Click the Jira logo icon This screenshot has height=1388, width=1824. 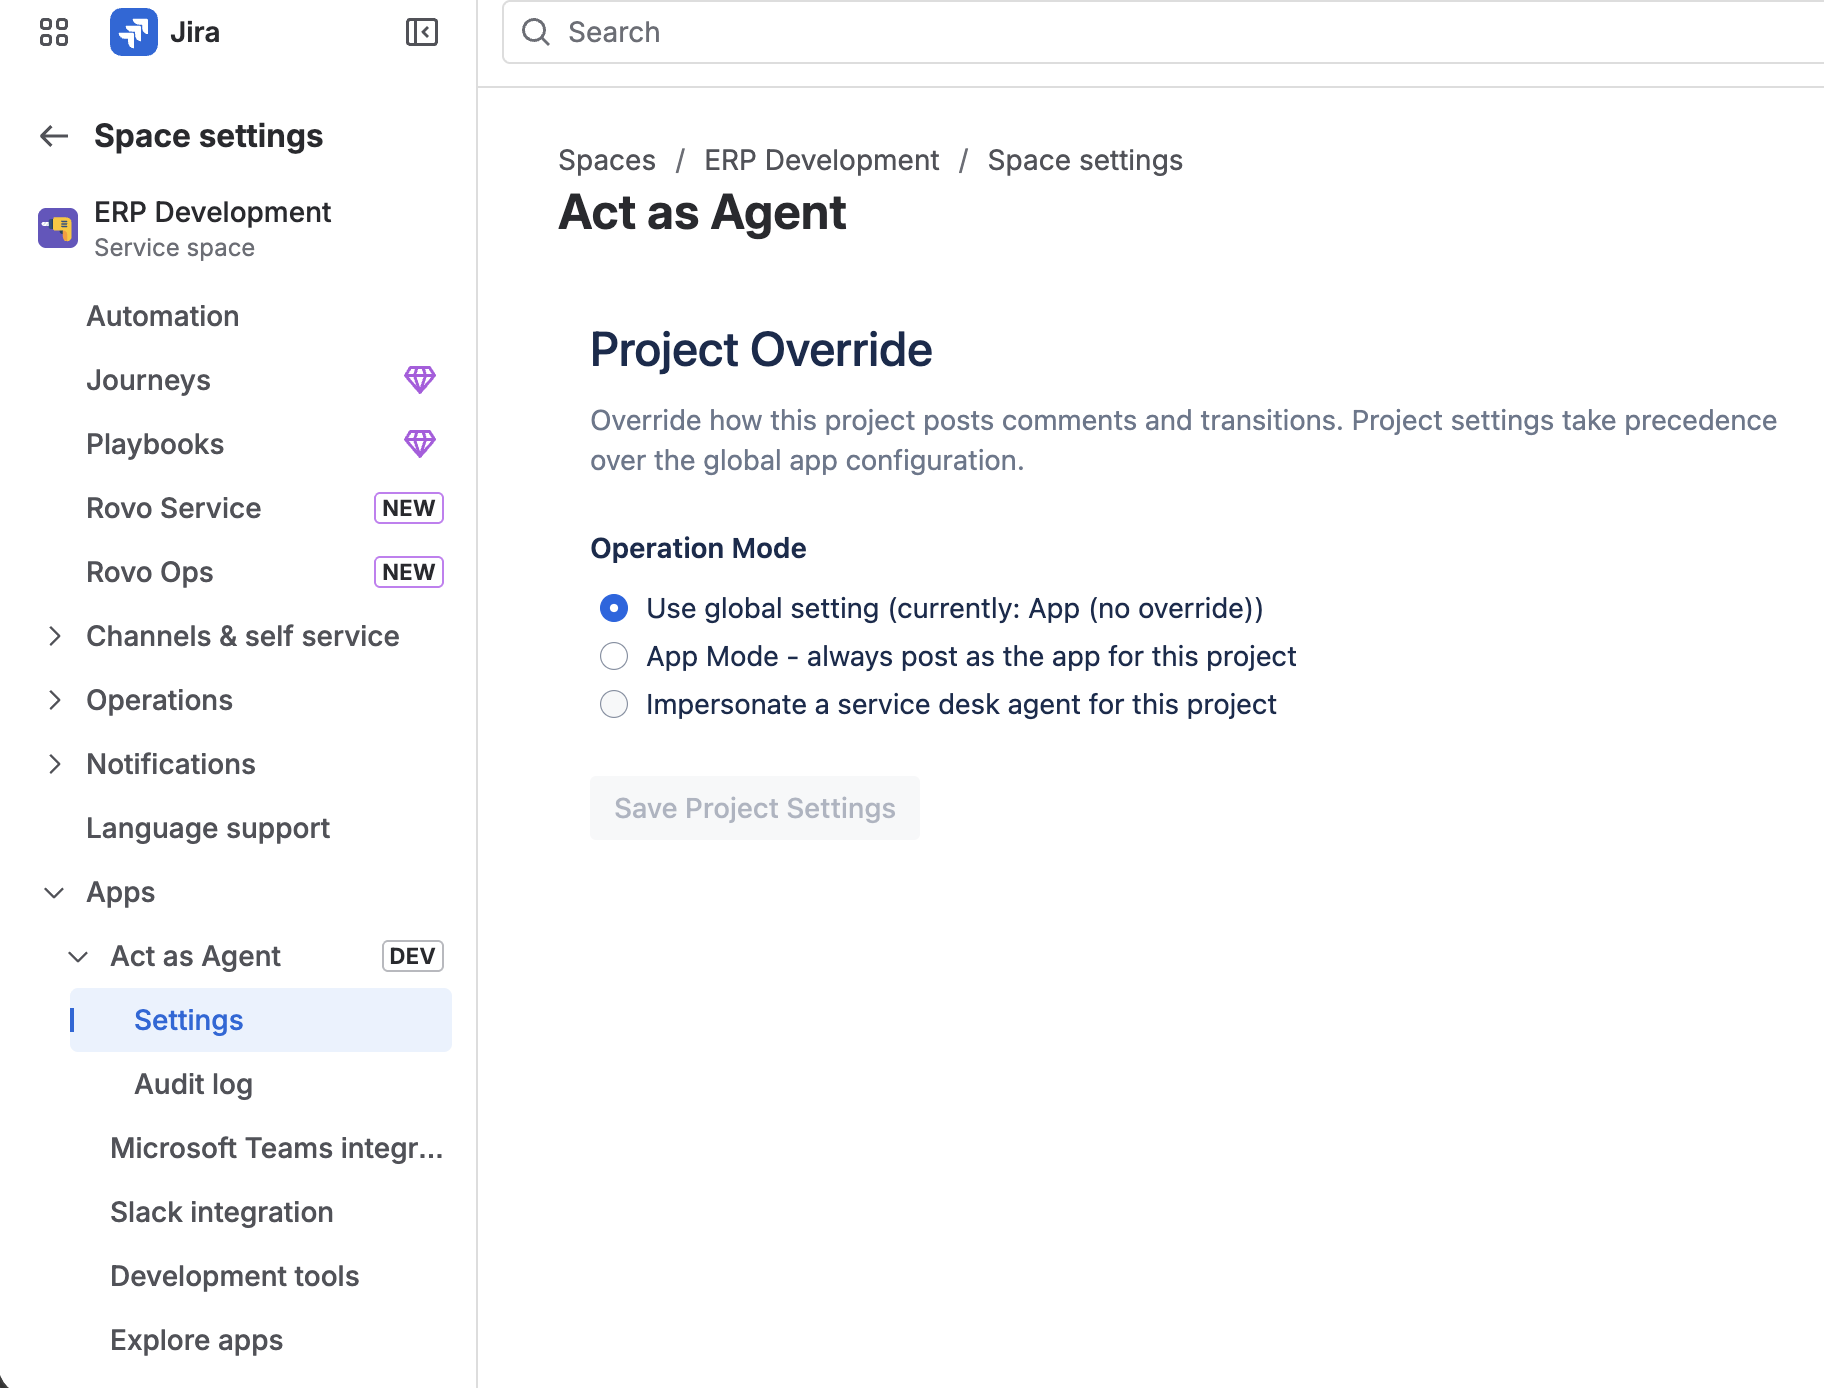coord(134,32)
